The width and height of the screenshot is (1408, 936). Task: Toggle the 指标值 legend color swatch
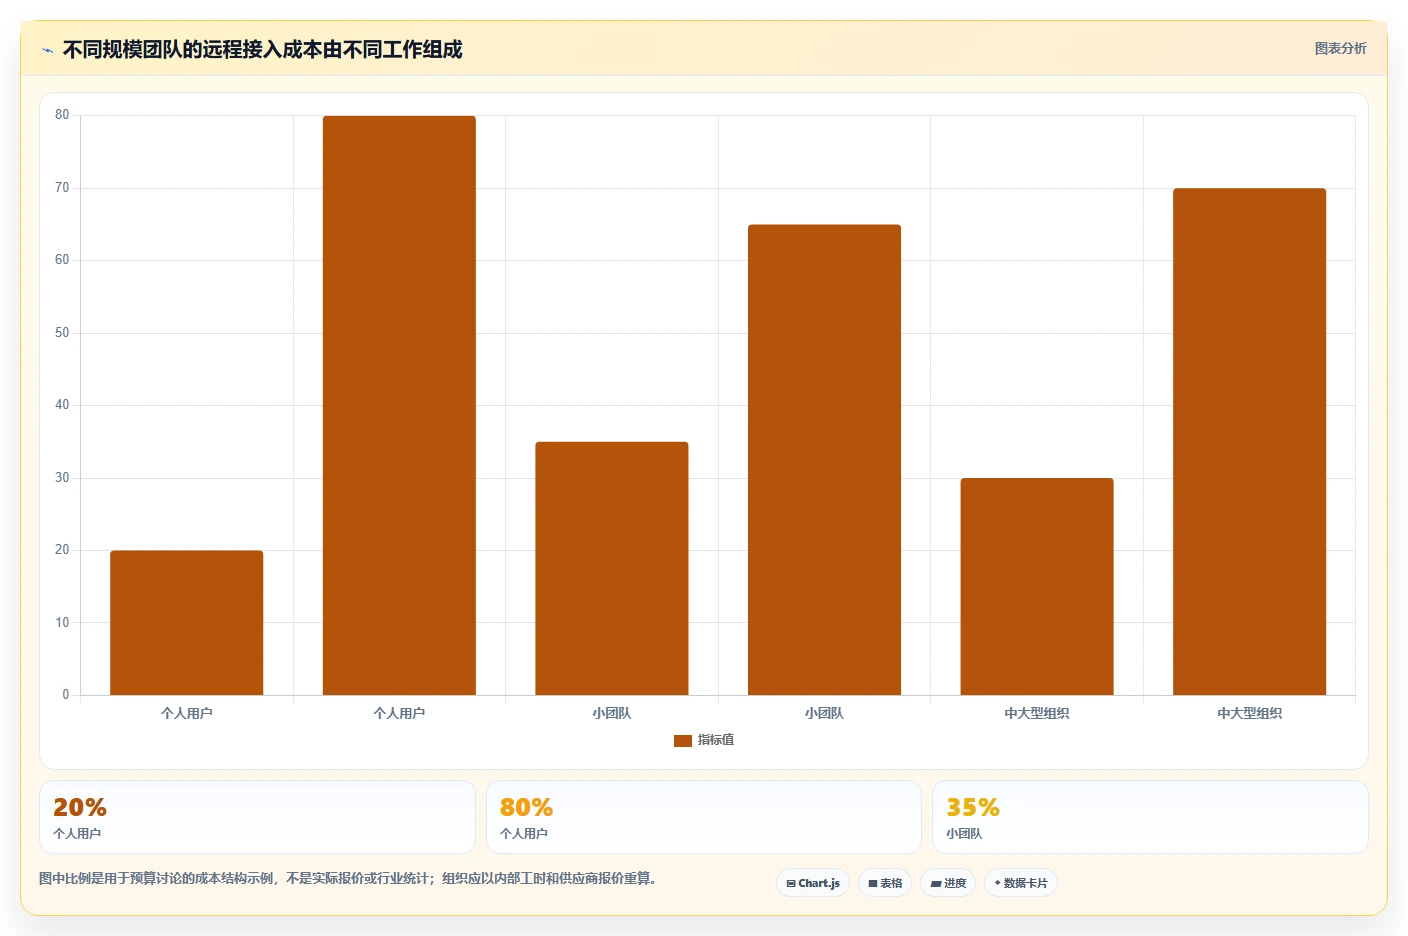click(683, 741)
